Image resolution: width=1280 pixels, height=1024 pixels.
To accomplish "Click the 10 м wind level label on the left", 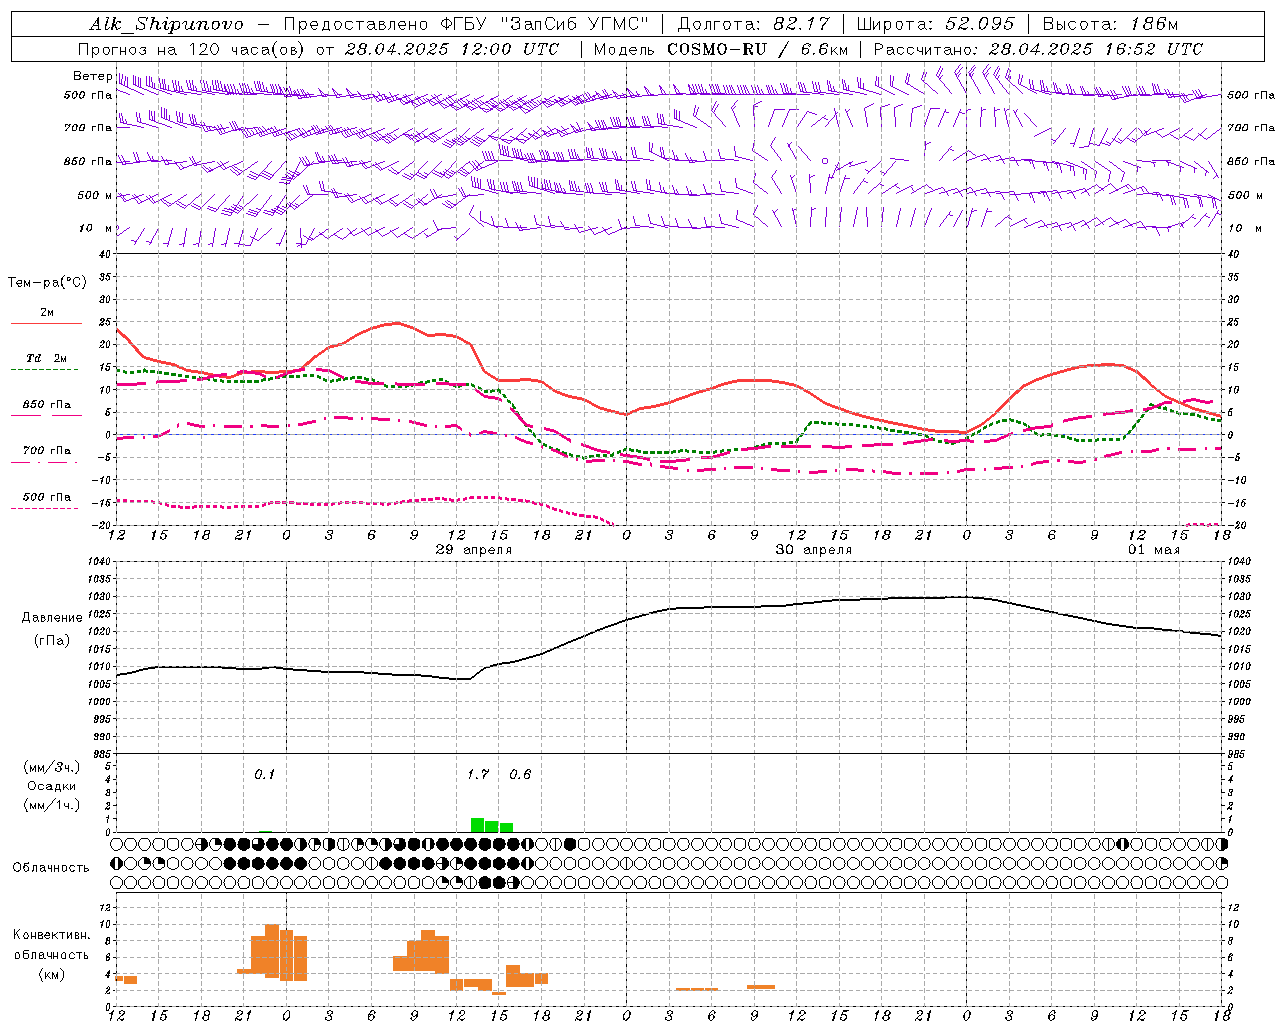I will coord(96,228).
